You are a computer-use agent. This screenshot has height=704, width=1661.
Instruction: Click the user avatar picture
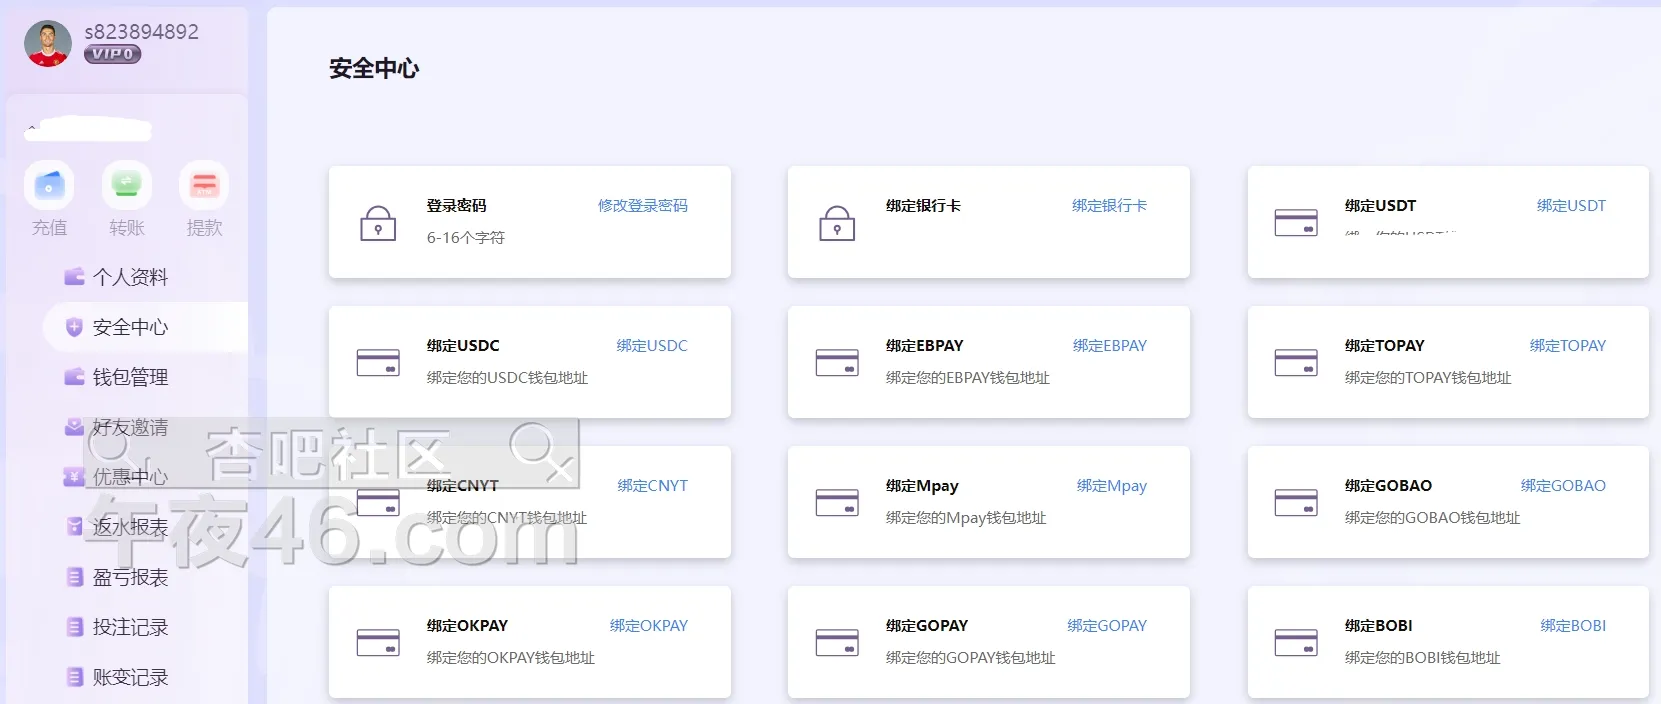(x=48, y=44)
